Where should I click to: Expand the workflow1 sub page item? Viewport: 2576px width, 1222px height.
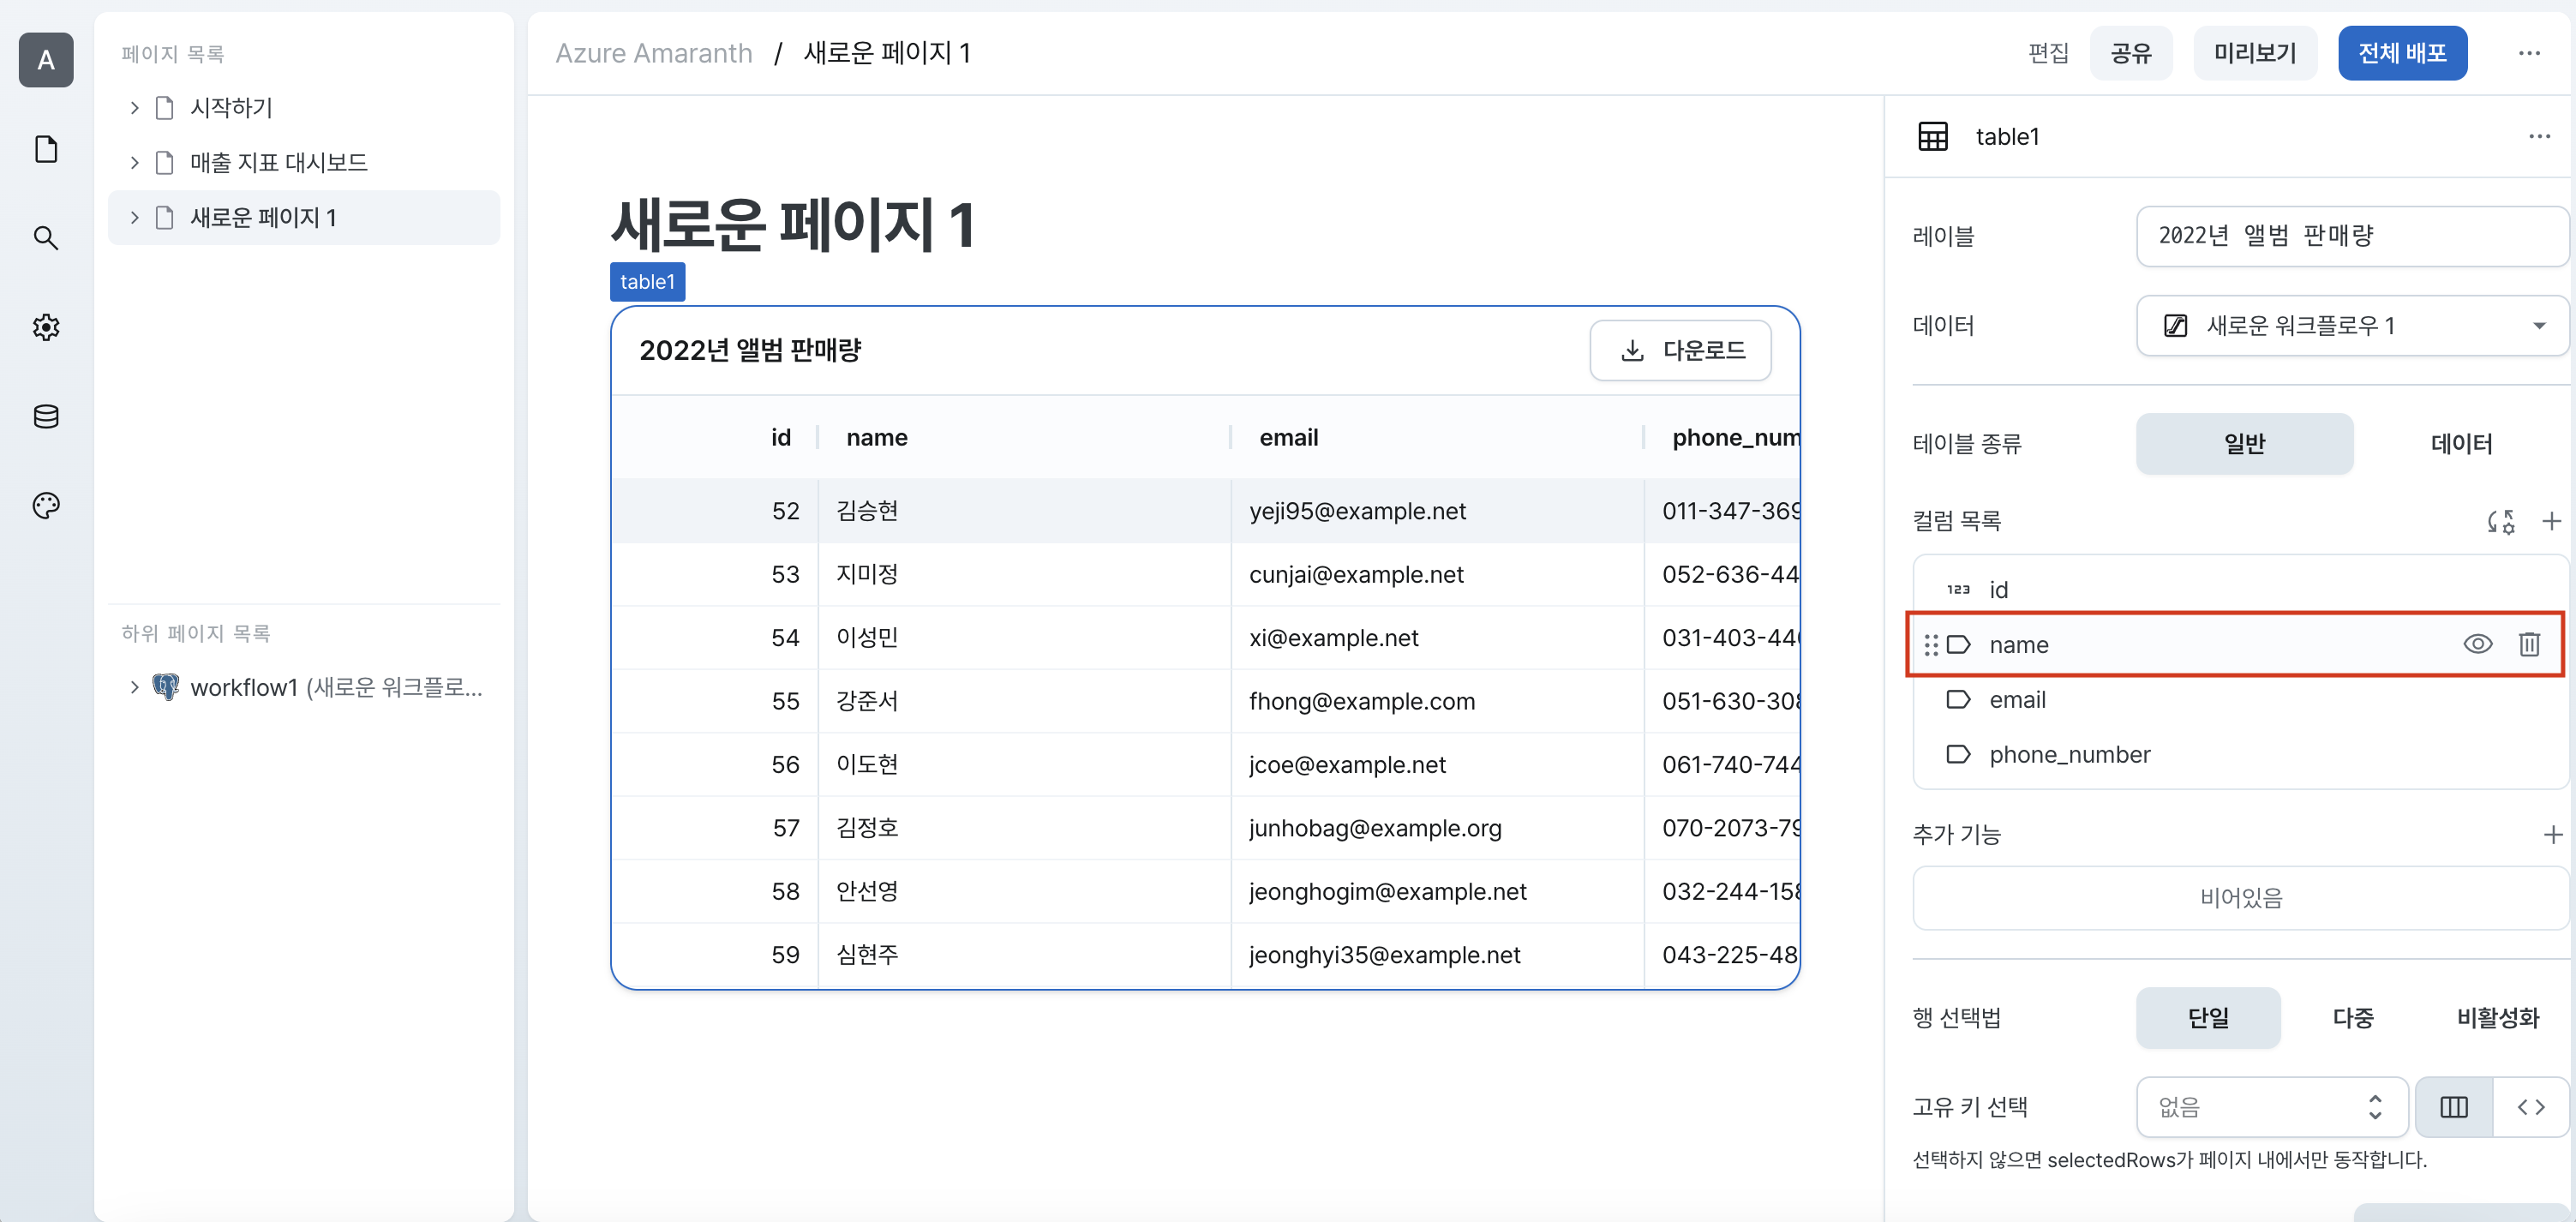tap(134, 687)
